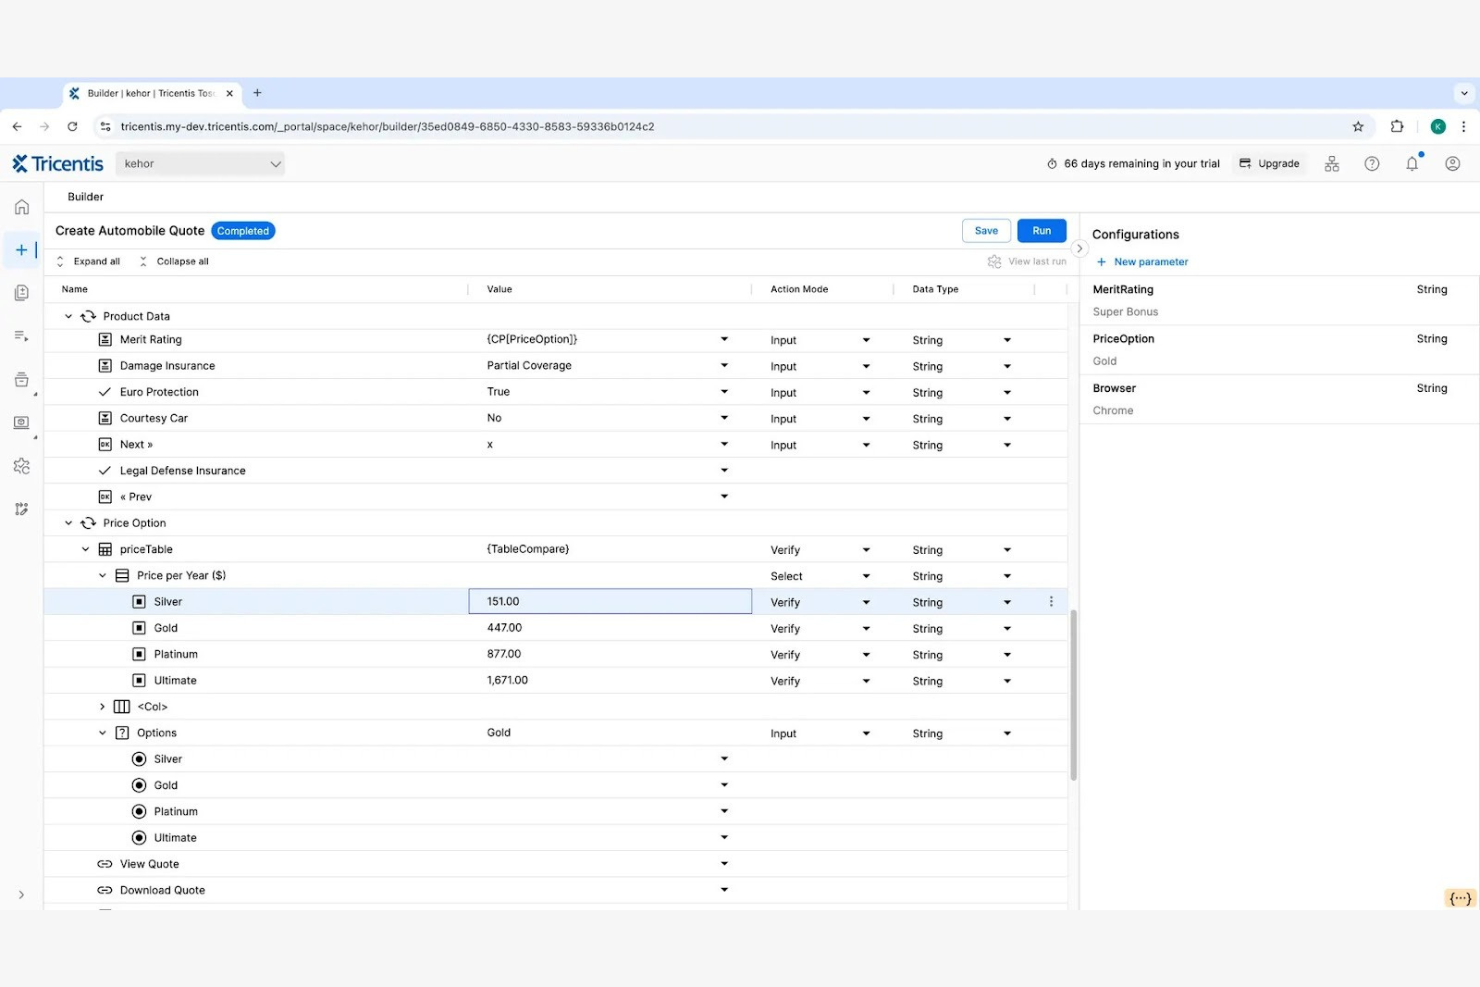
Task: Click the org chart icon near Upgrade
Action: point(1332,163)
